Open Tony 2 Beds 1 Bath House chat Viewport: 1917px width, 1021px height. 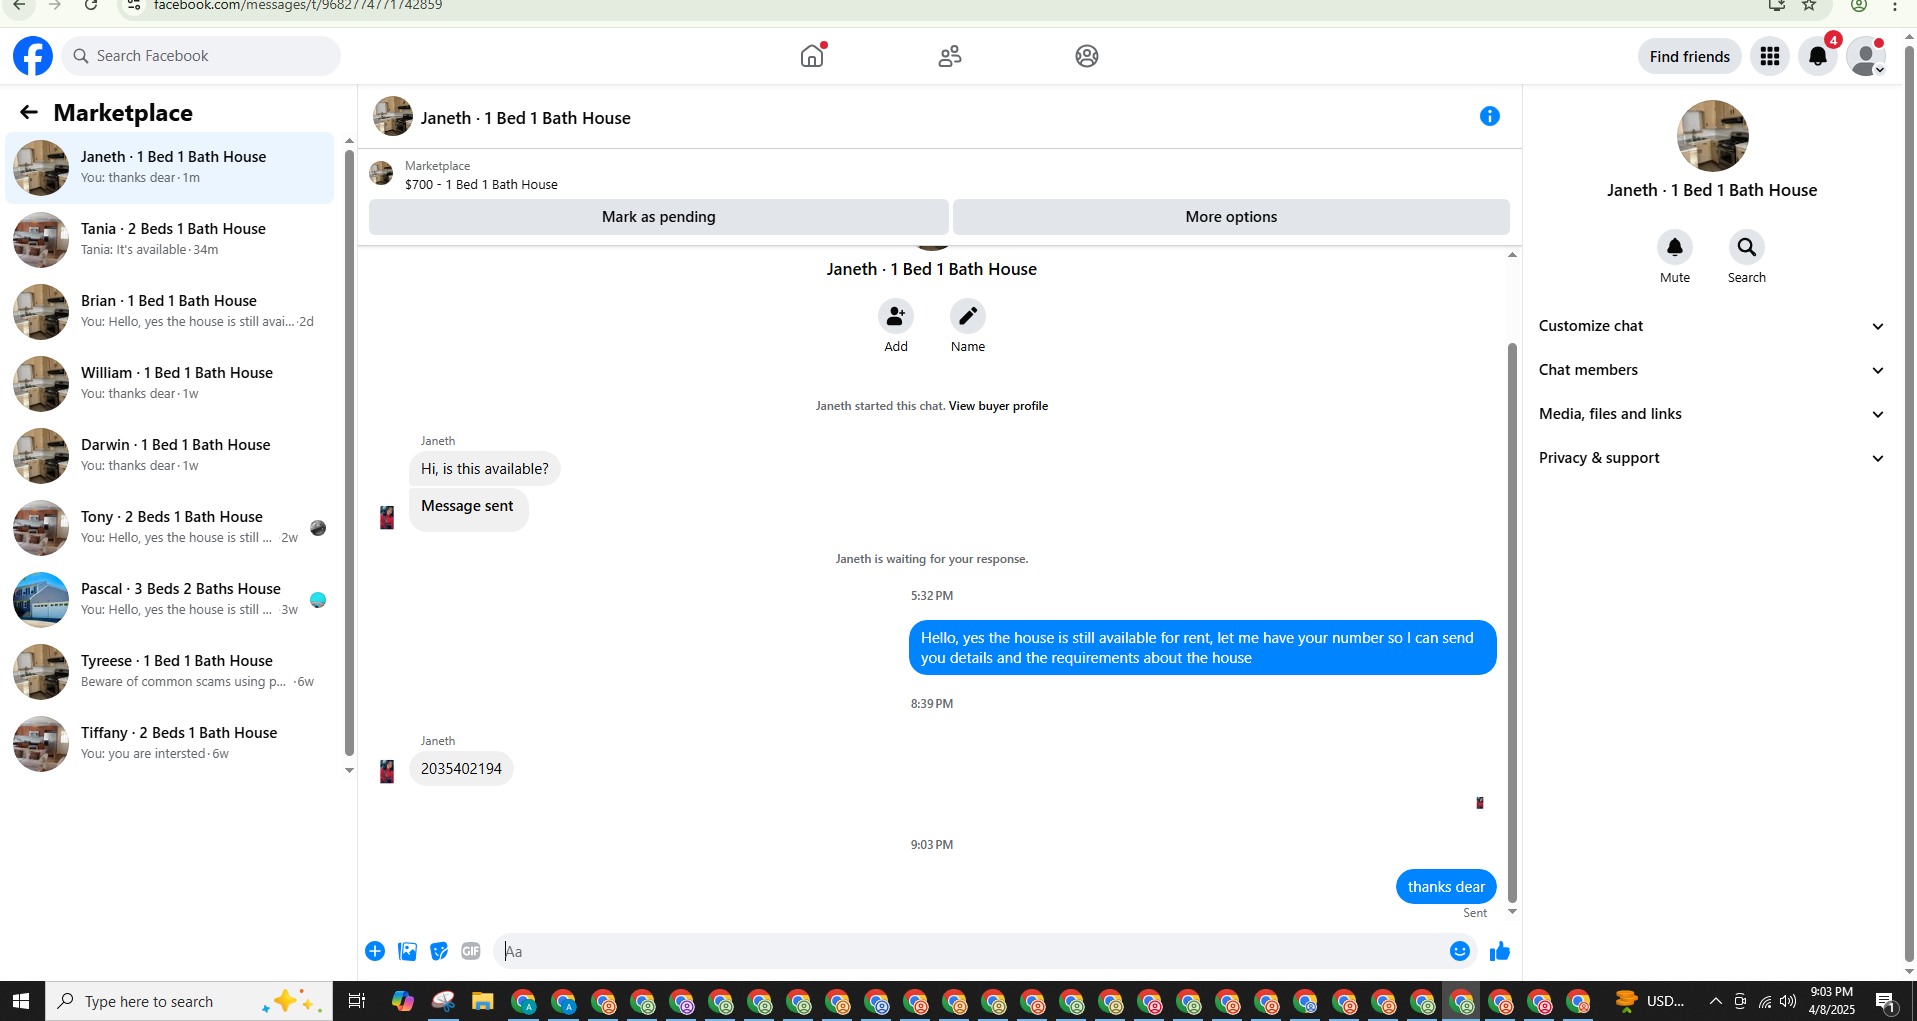click(170, 528)
